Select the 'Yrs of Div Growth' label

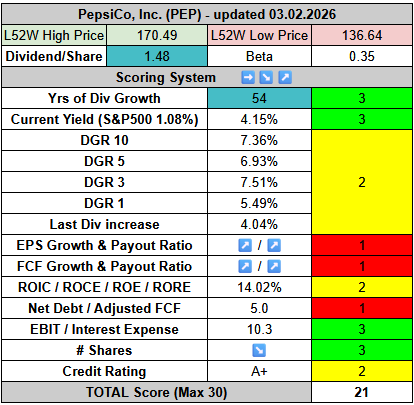point(104,98)
